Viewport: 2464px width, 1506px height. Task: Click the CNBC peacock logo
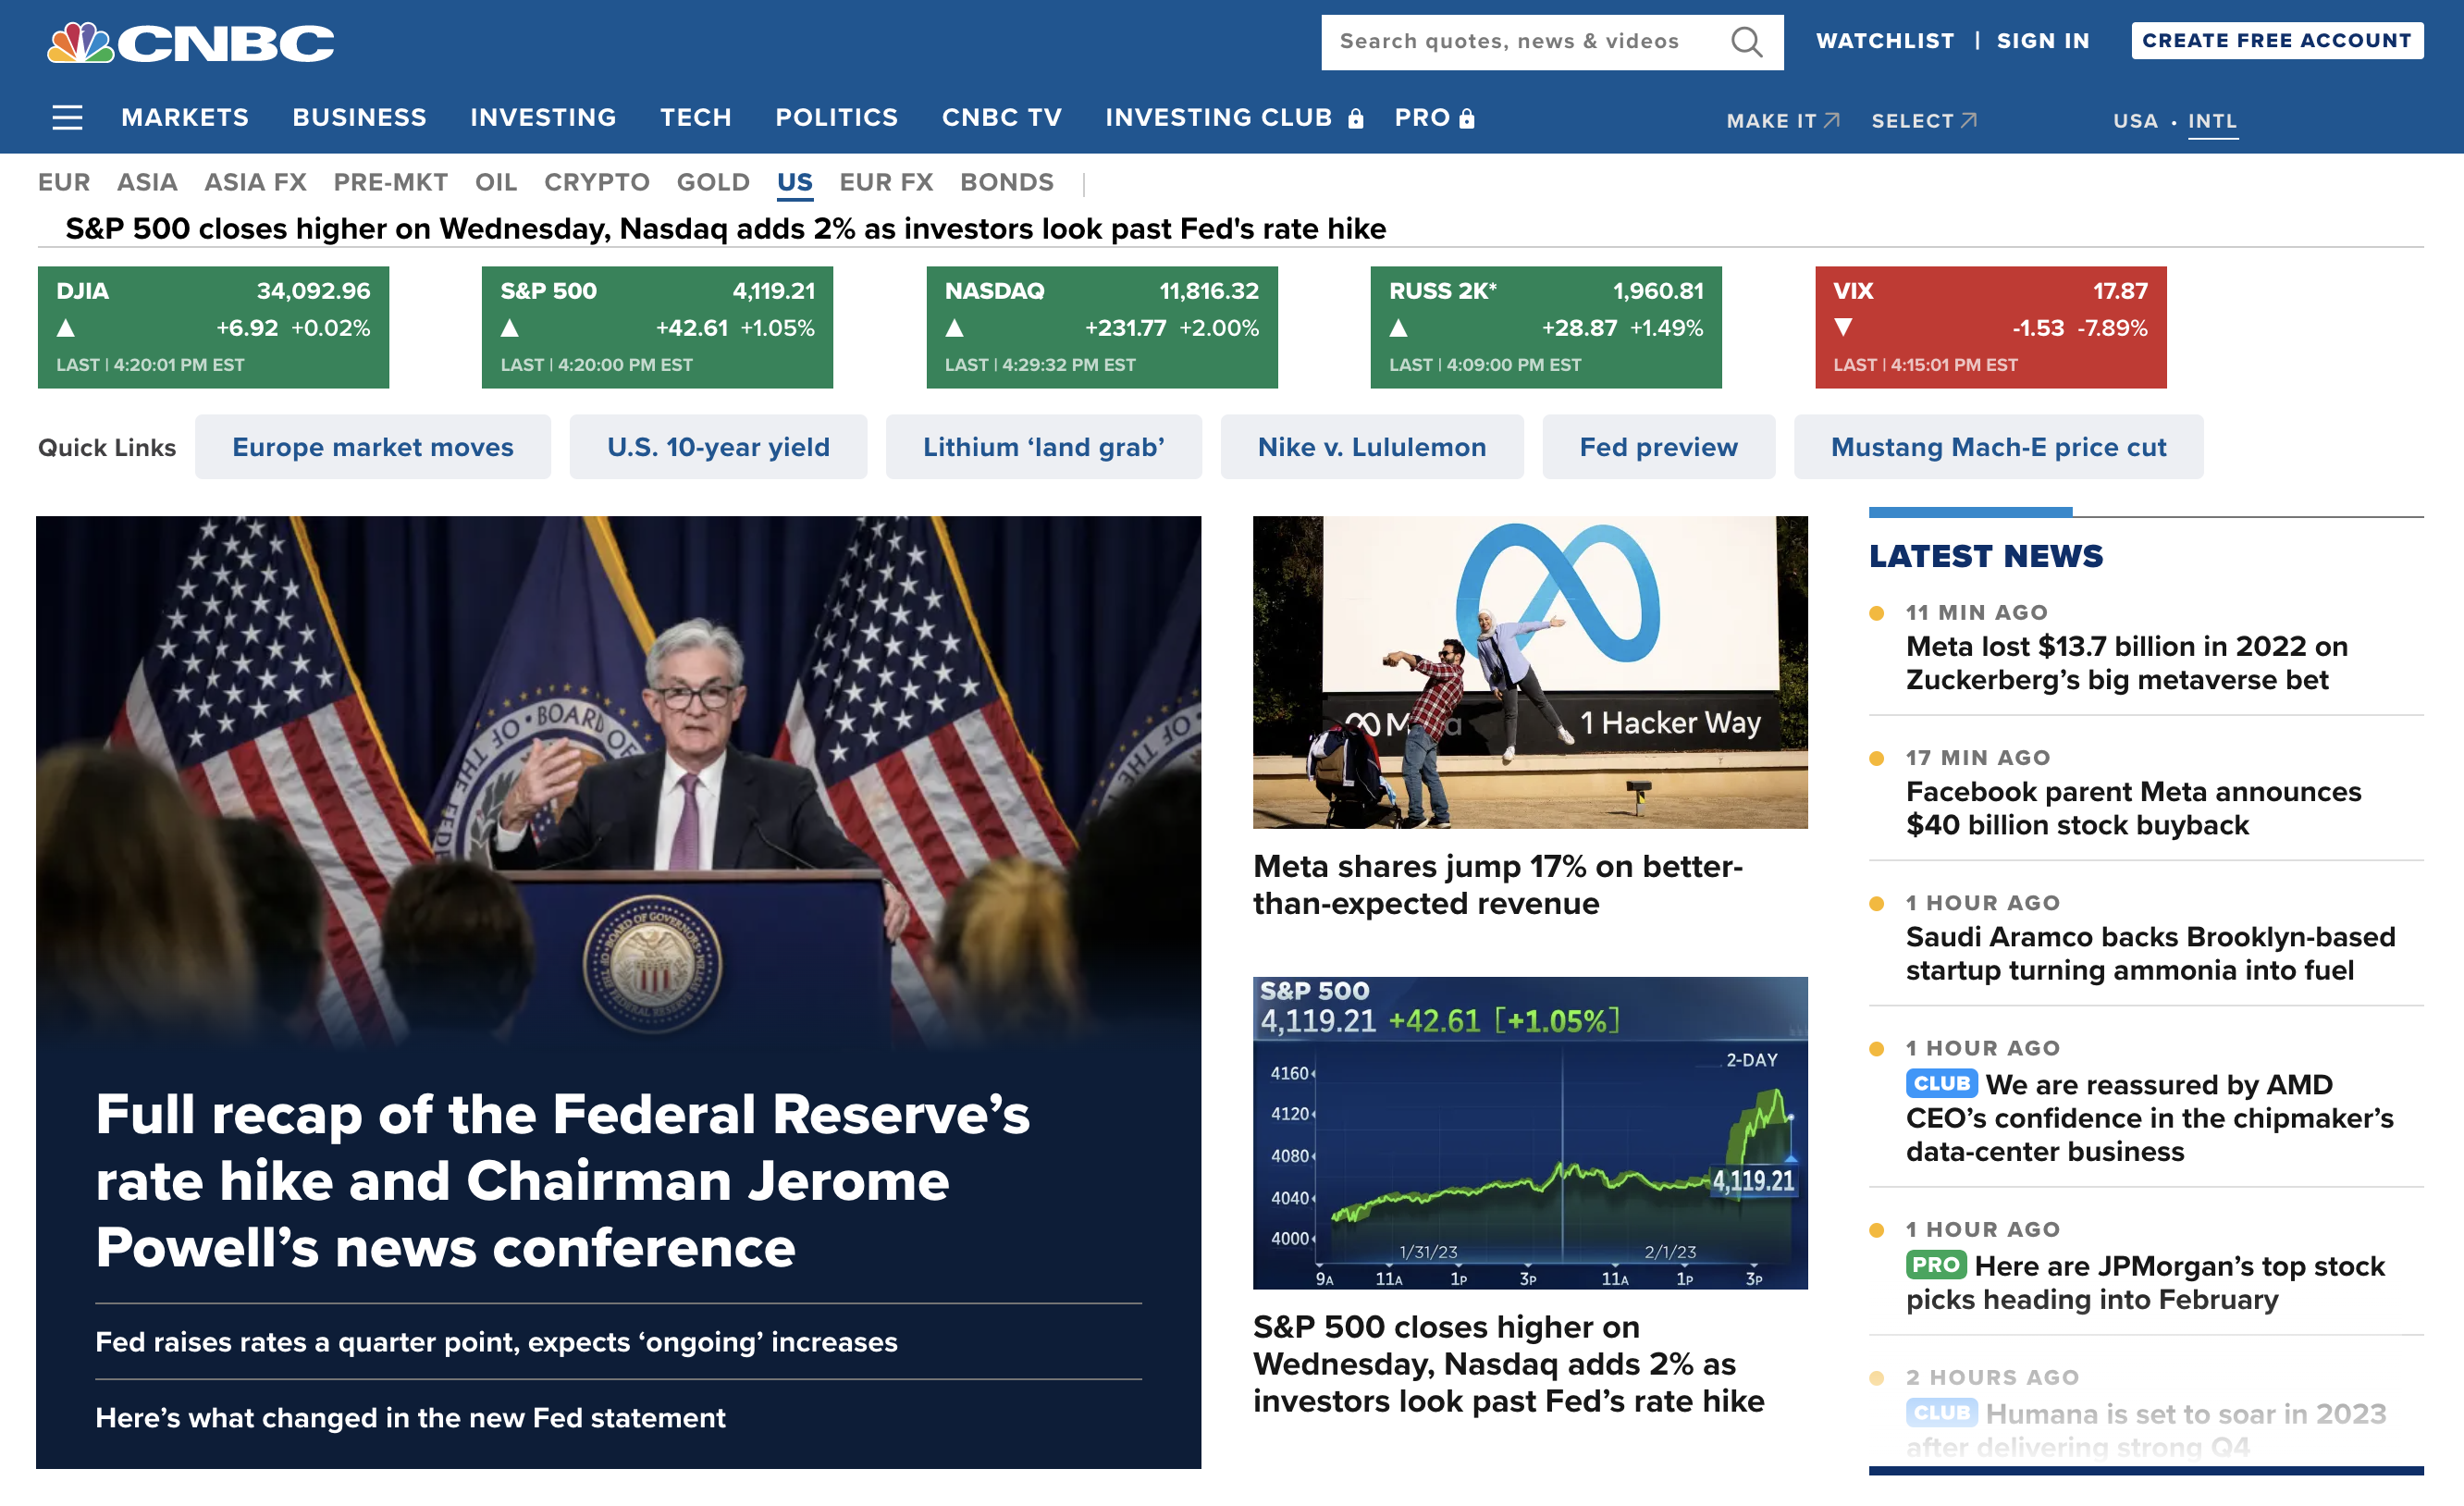pos(190,43)
